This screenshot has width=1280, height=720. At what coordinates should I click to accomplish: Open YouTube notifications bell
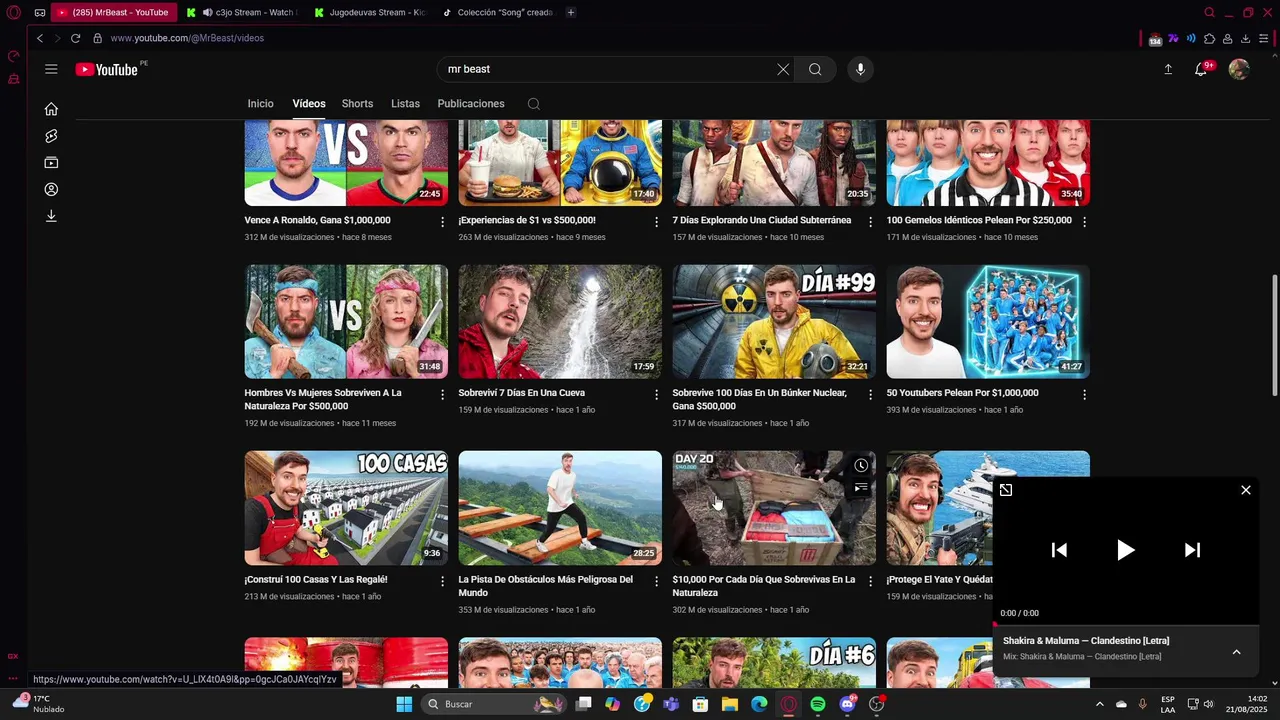click(1201, 69)
